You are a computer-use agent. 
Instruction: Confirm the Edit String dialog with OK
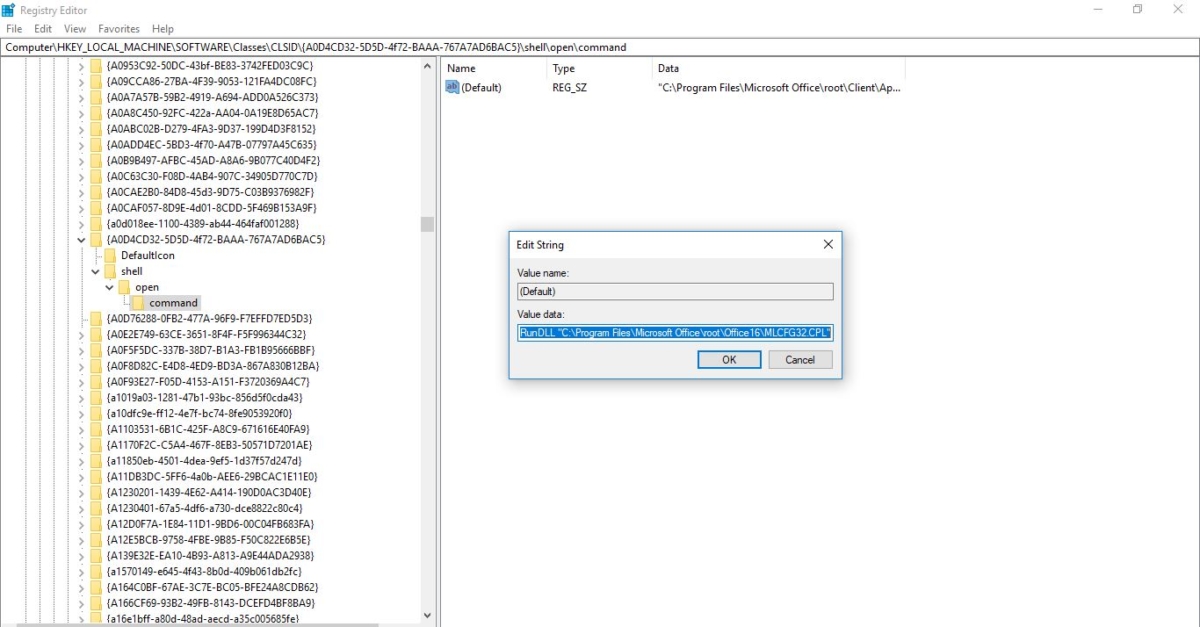729,359
